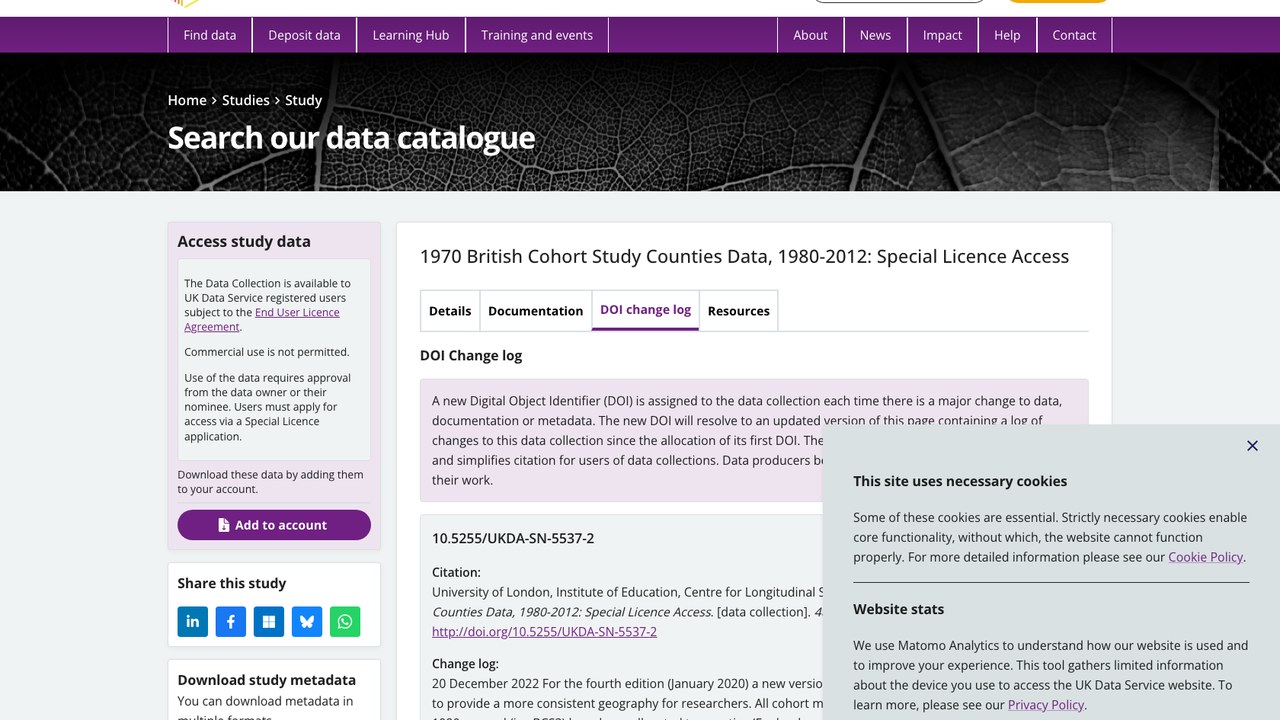1280x720 pixels.
Task: Open Training and events
Action: click(537, 35)
